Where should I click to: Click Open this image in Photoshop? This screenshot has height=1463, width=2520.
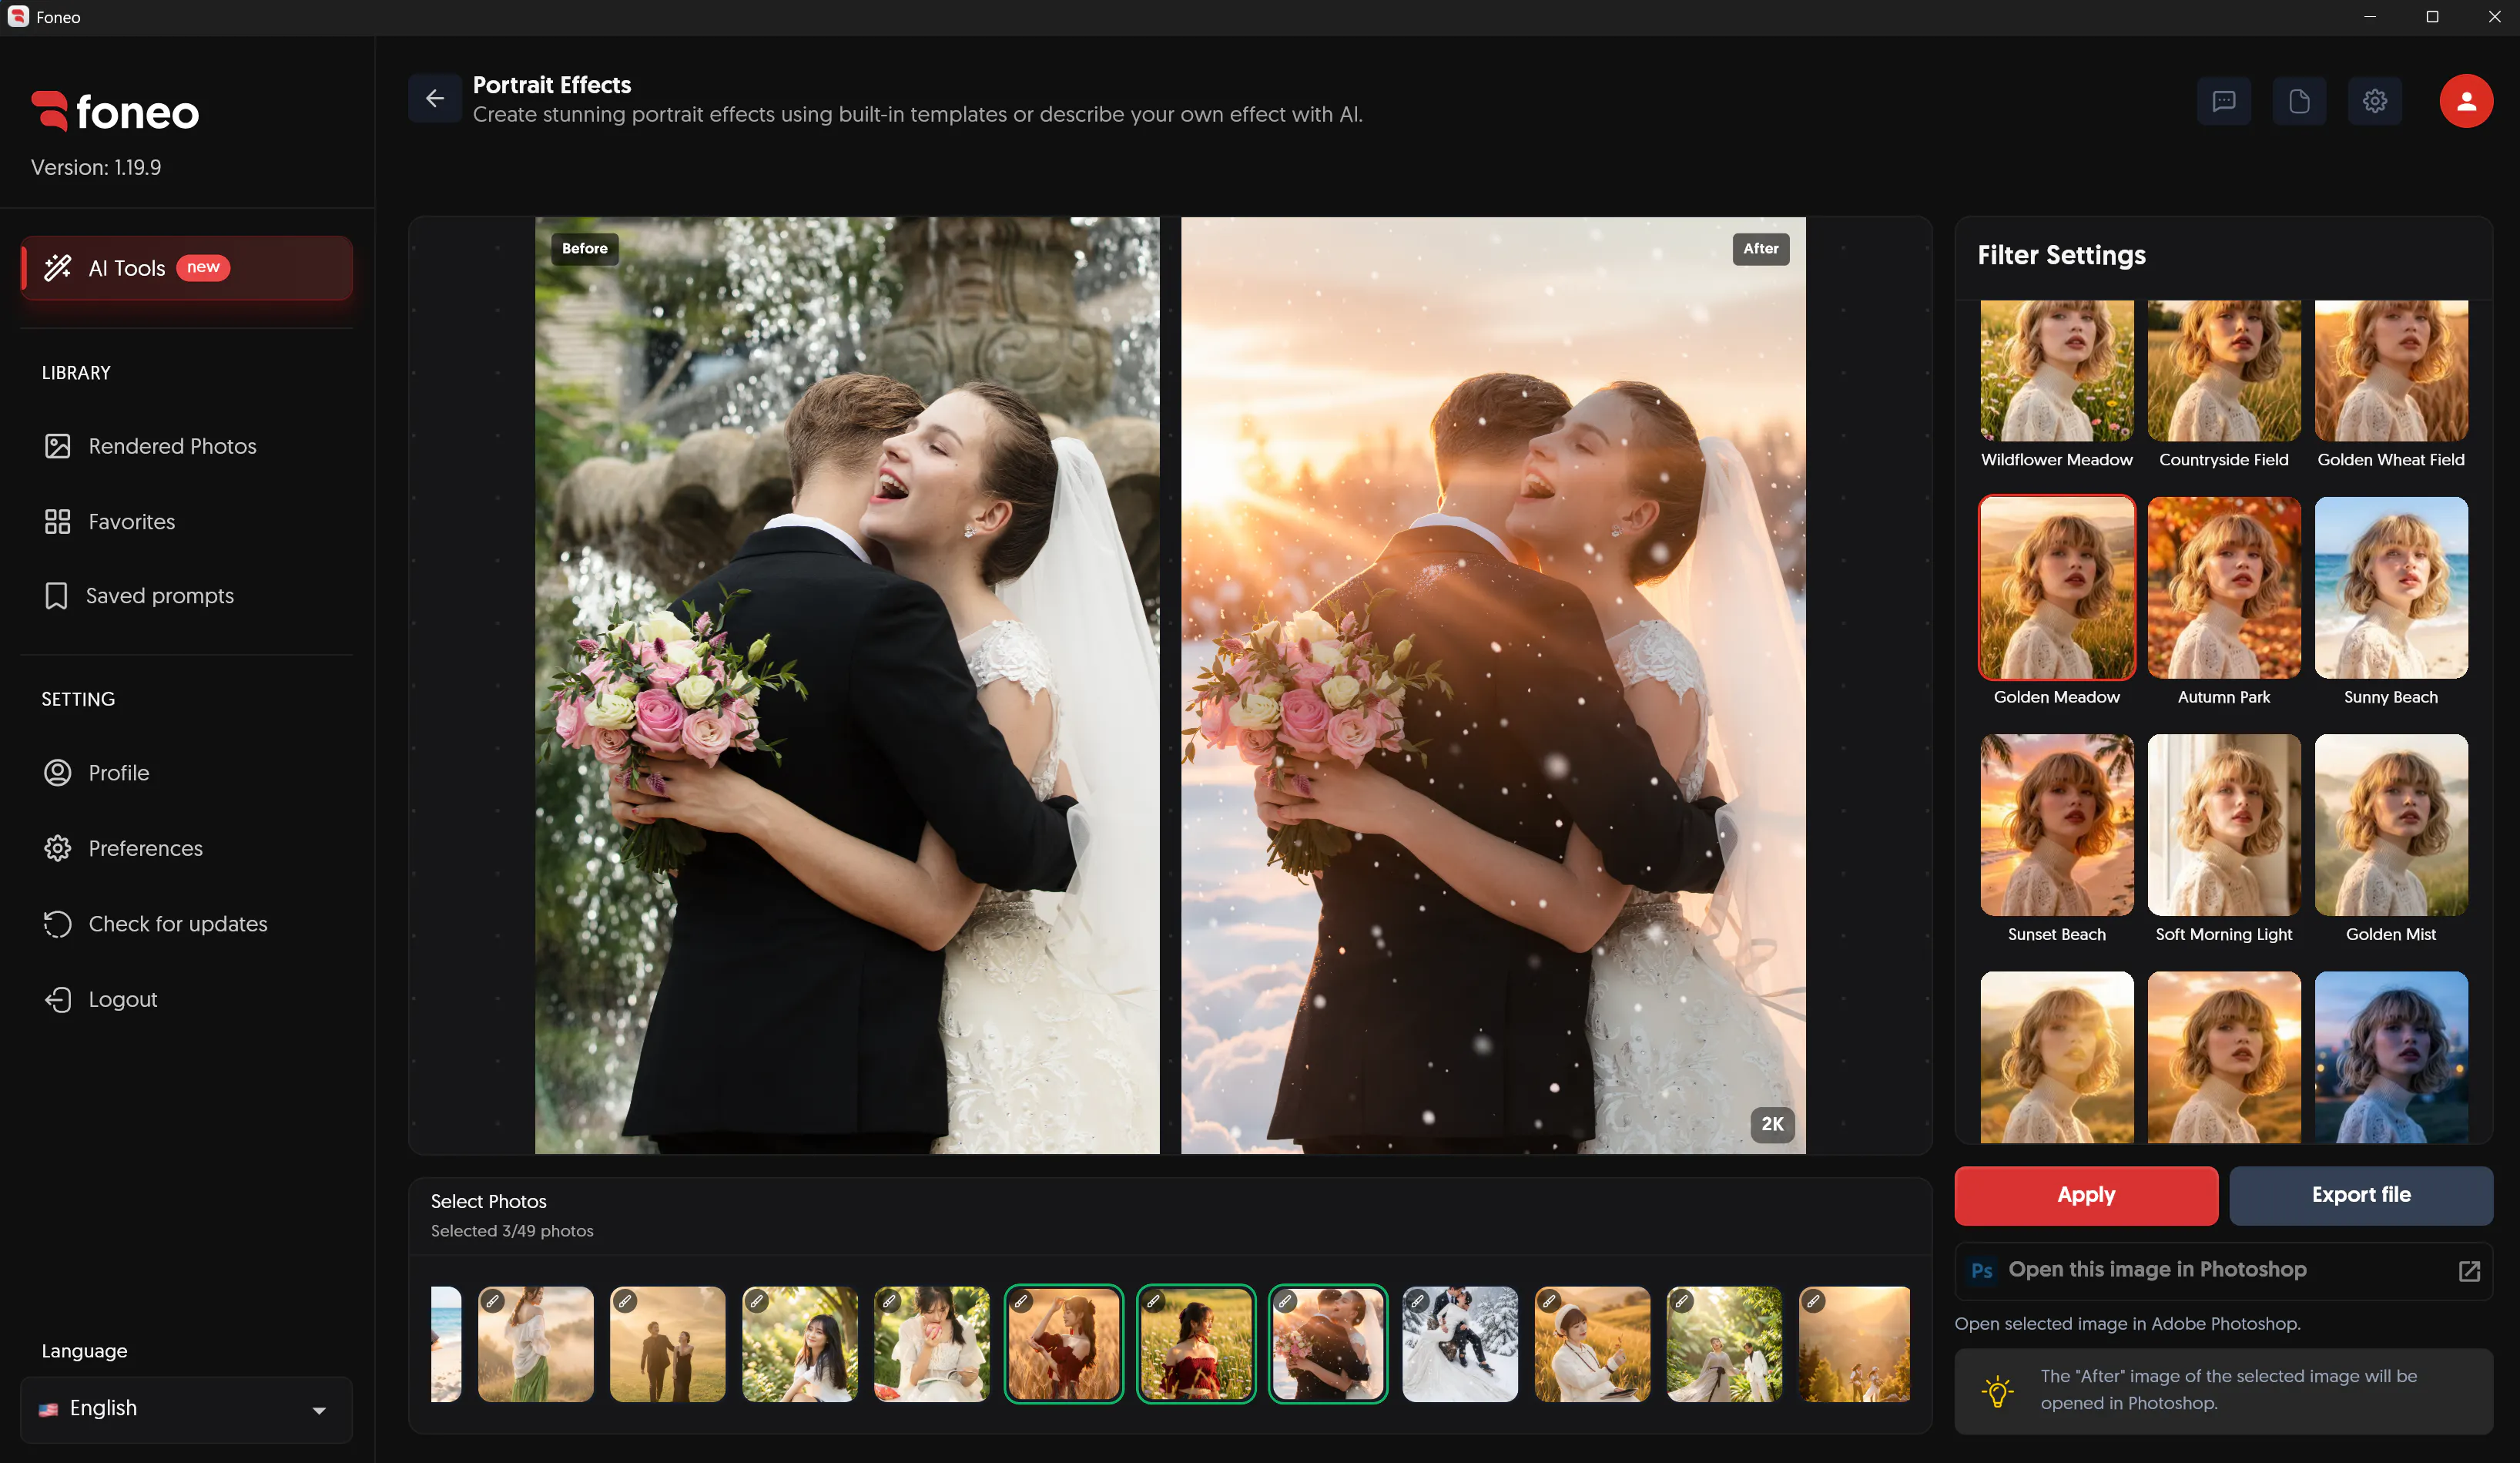tap(2224, 1270)
